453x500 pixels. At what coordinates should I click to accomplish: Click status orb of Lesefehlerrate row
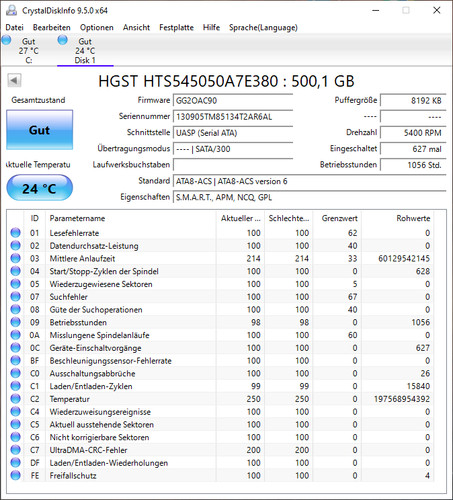click(x=15, y=233)
